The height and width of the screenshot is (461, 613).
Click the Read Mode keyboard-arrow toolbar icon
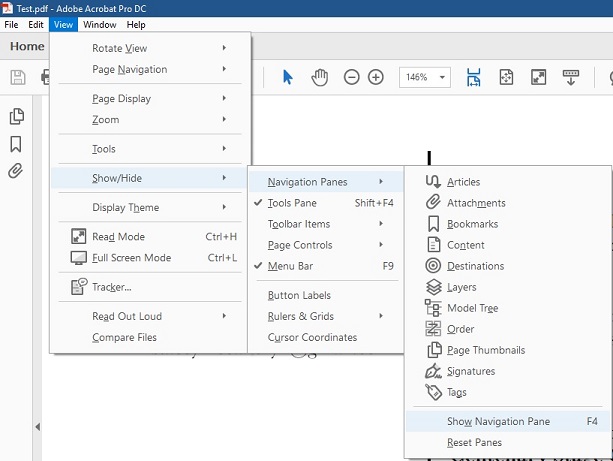point(571,77)
